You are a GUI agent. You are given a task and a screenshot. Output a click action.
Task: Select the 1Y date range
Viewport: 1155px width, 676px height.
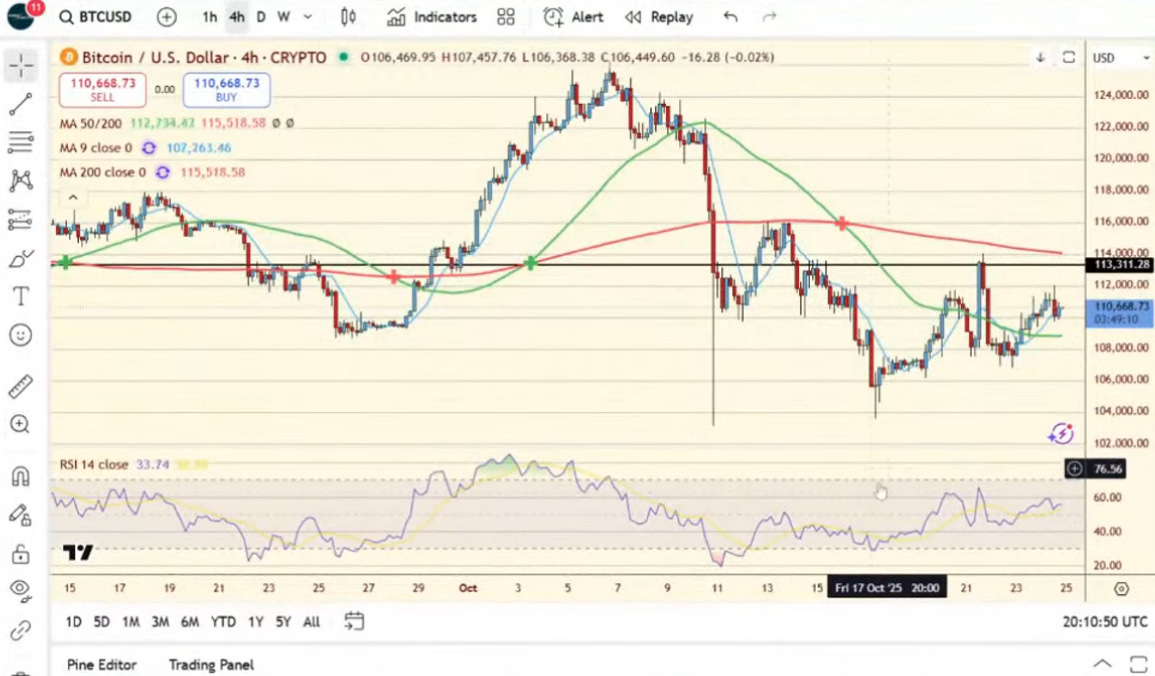(255, 622)
